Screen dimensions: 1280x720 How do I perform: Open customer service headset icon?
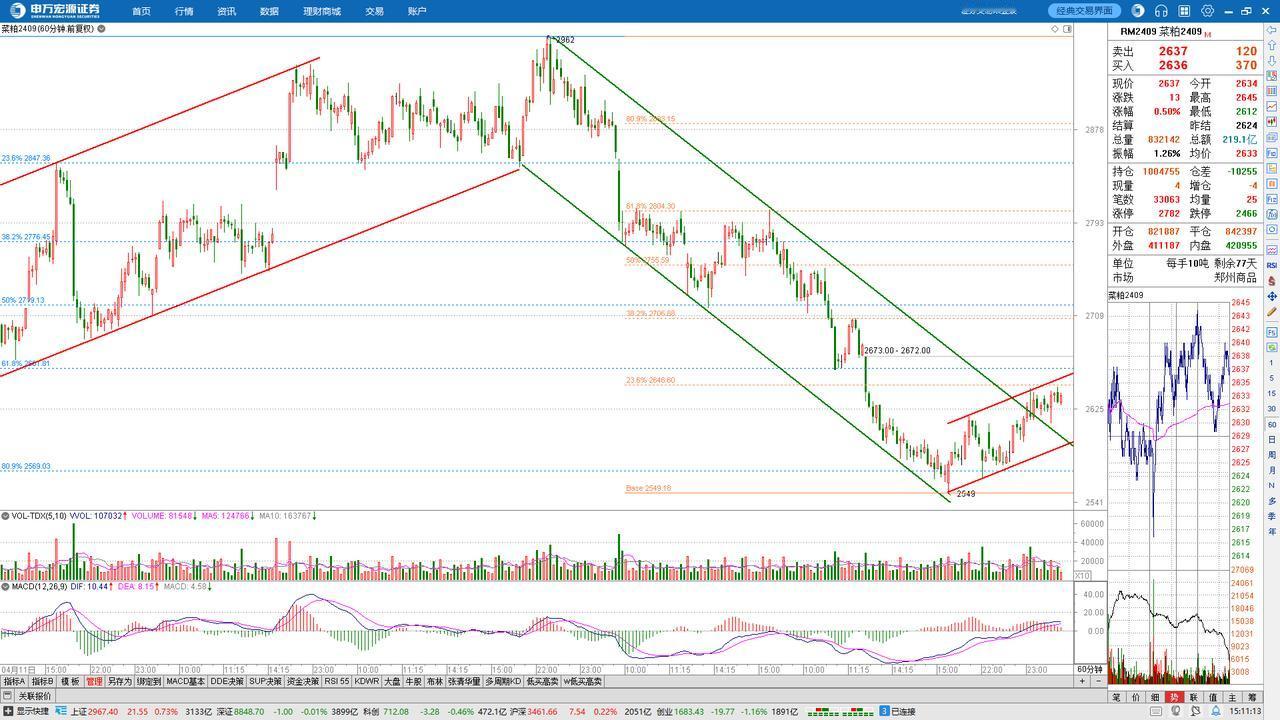pyautogui.click(x=1161, y=11)
